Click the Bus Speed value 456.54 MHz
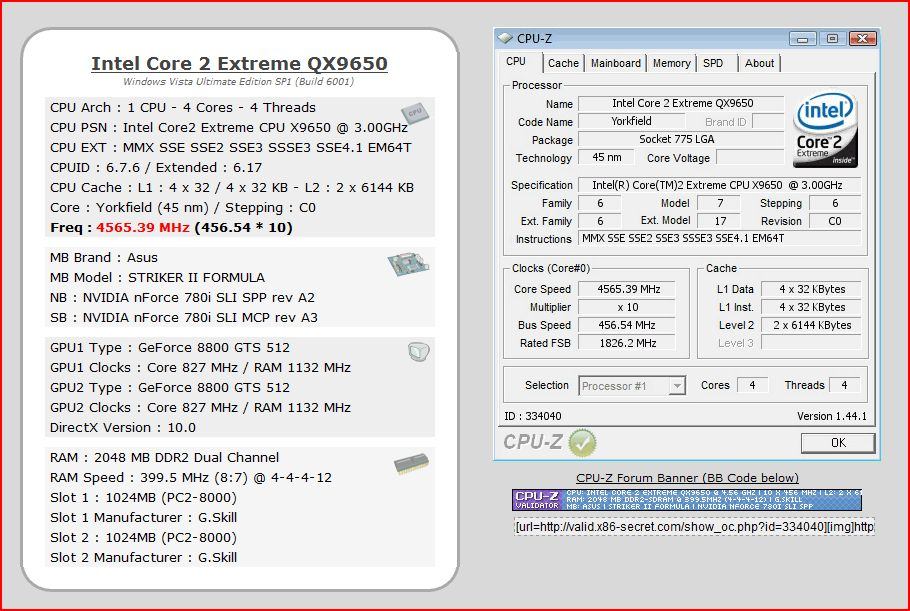This screenshot has height=611, width=910. 627,325
